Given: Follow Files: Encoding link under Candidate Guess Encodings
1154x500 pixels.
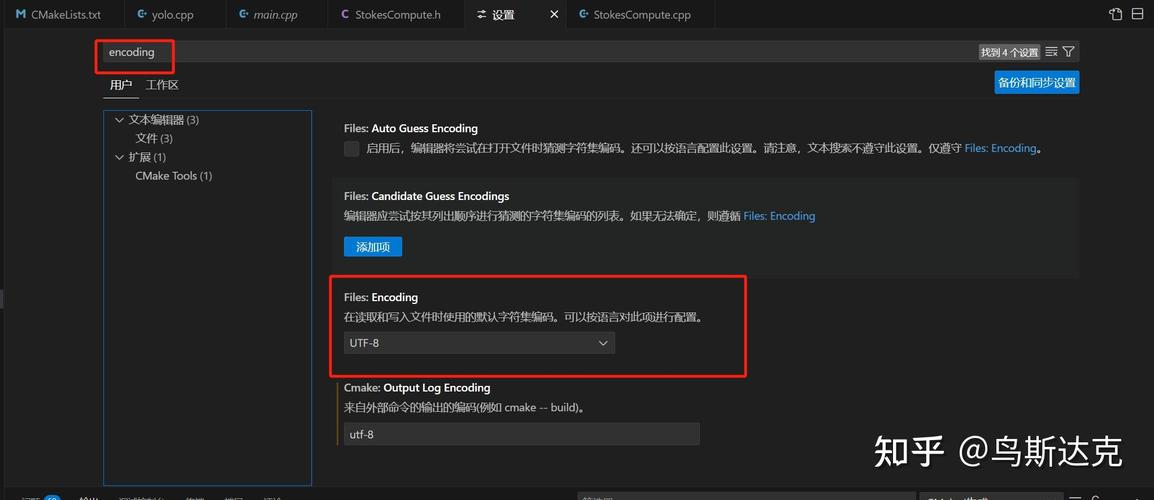Looking at the screenshot, I should pyautogui.click(x=779, y=216).
